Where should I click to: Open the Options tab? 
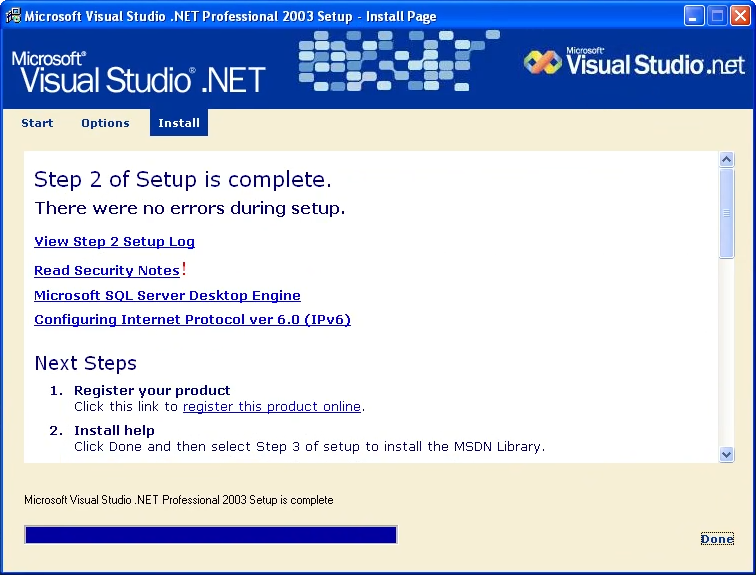[x=105, y=123]
